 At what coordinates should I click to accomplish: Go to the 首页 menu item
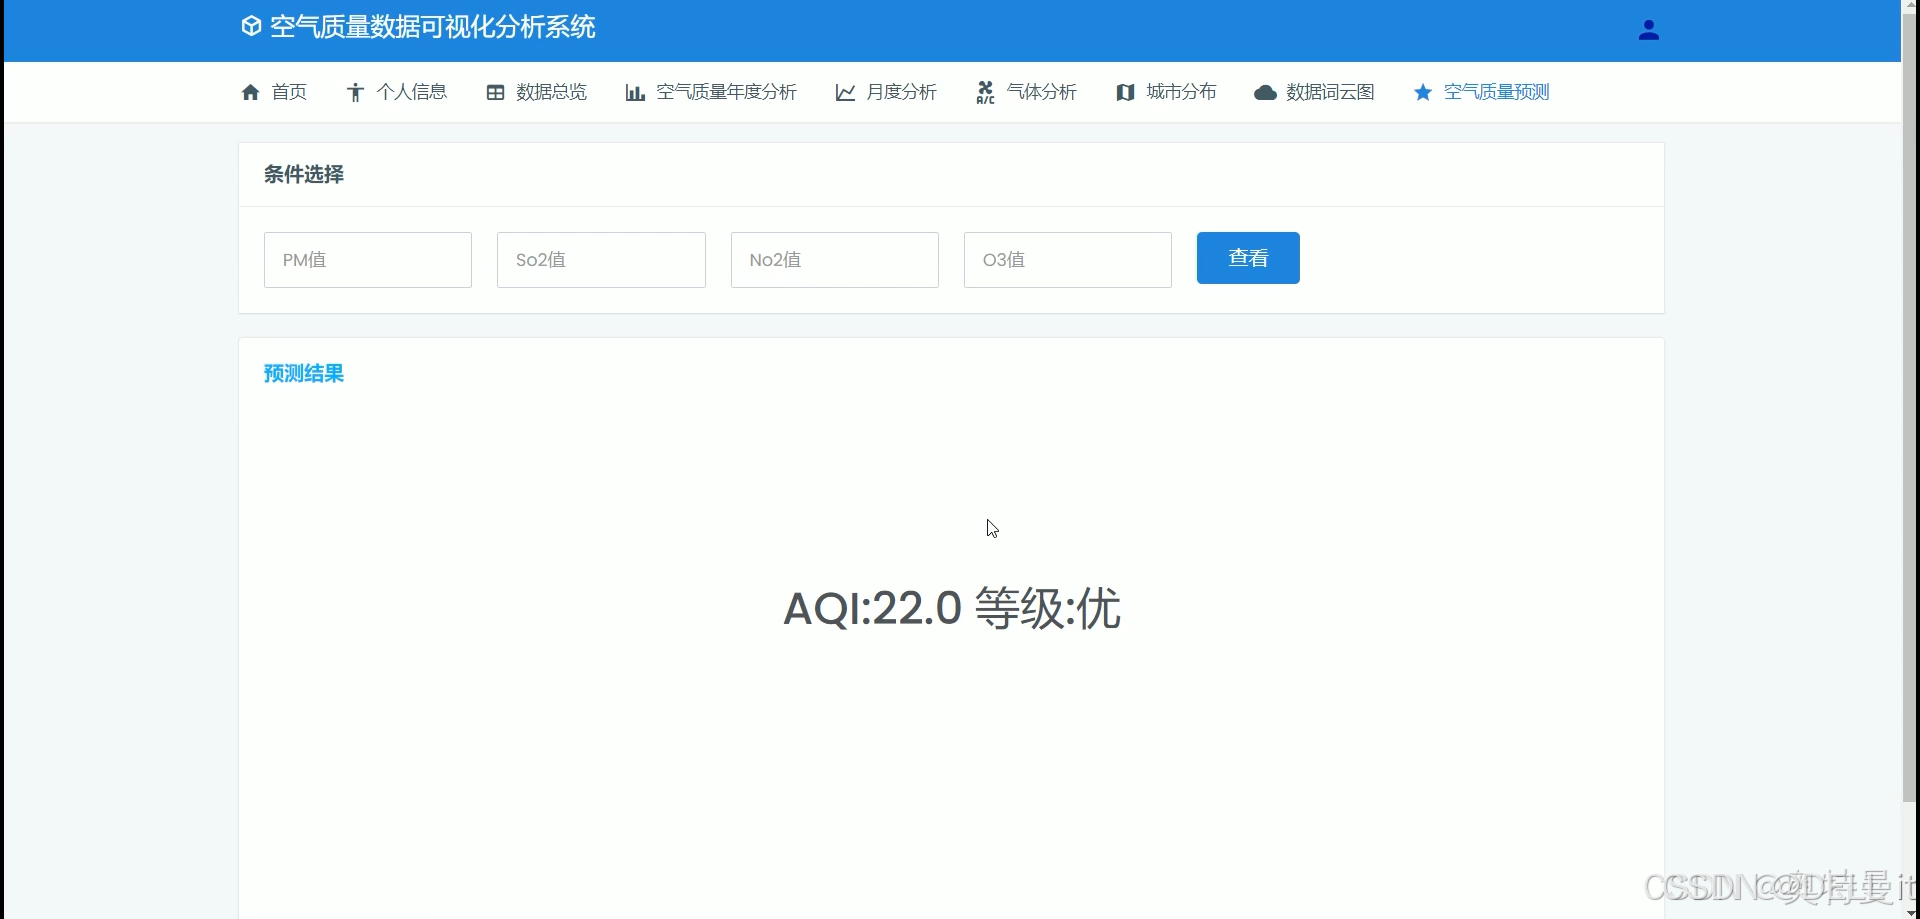click(x=274, y=92)
